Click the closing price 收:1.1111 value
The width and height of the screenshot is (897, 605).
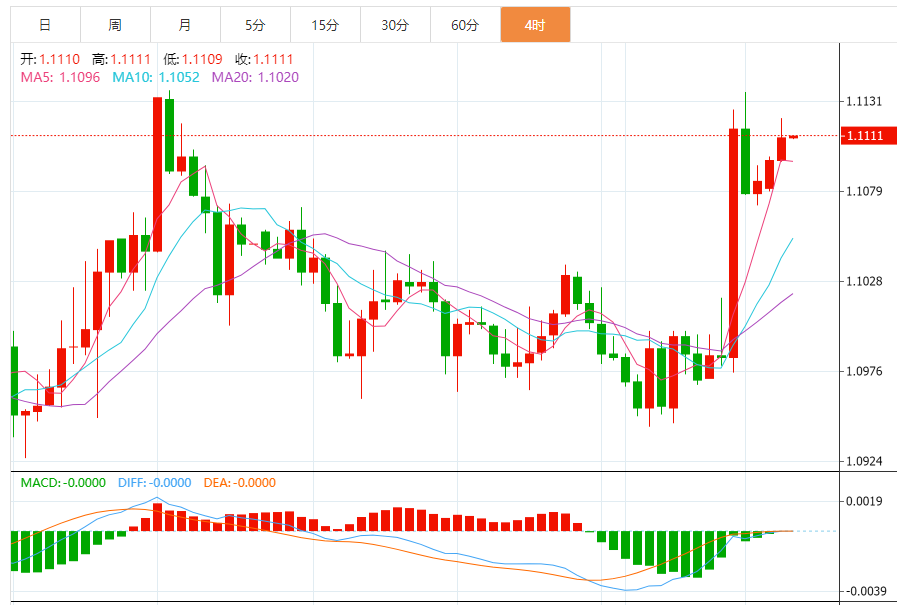264,59
